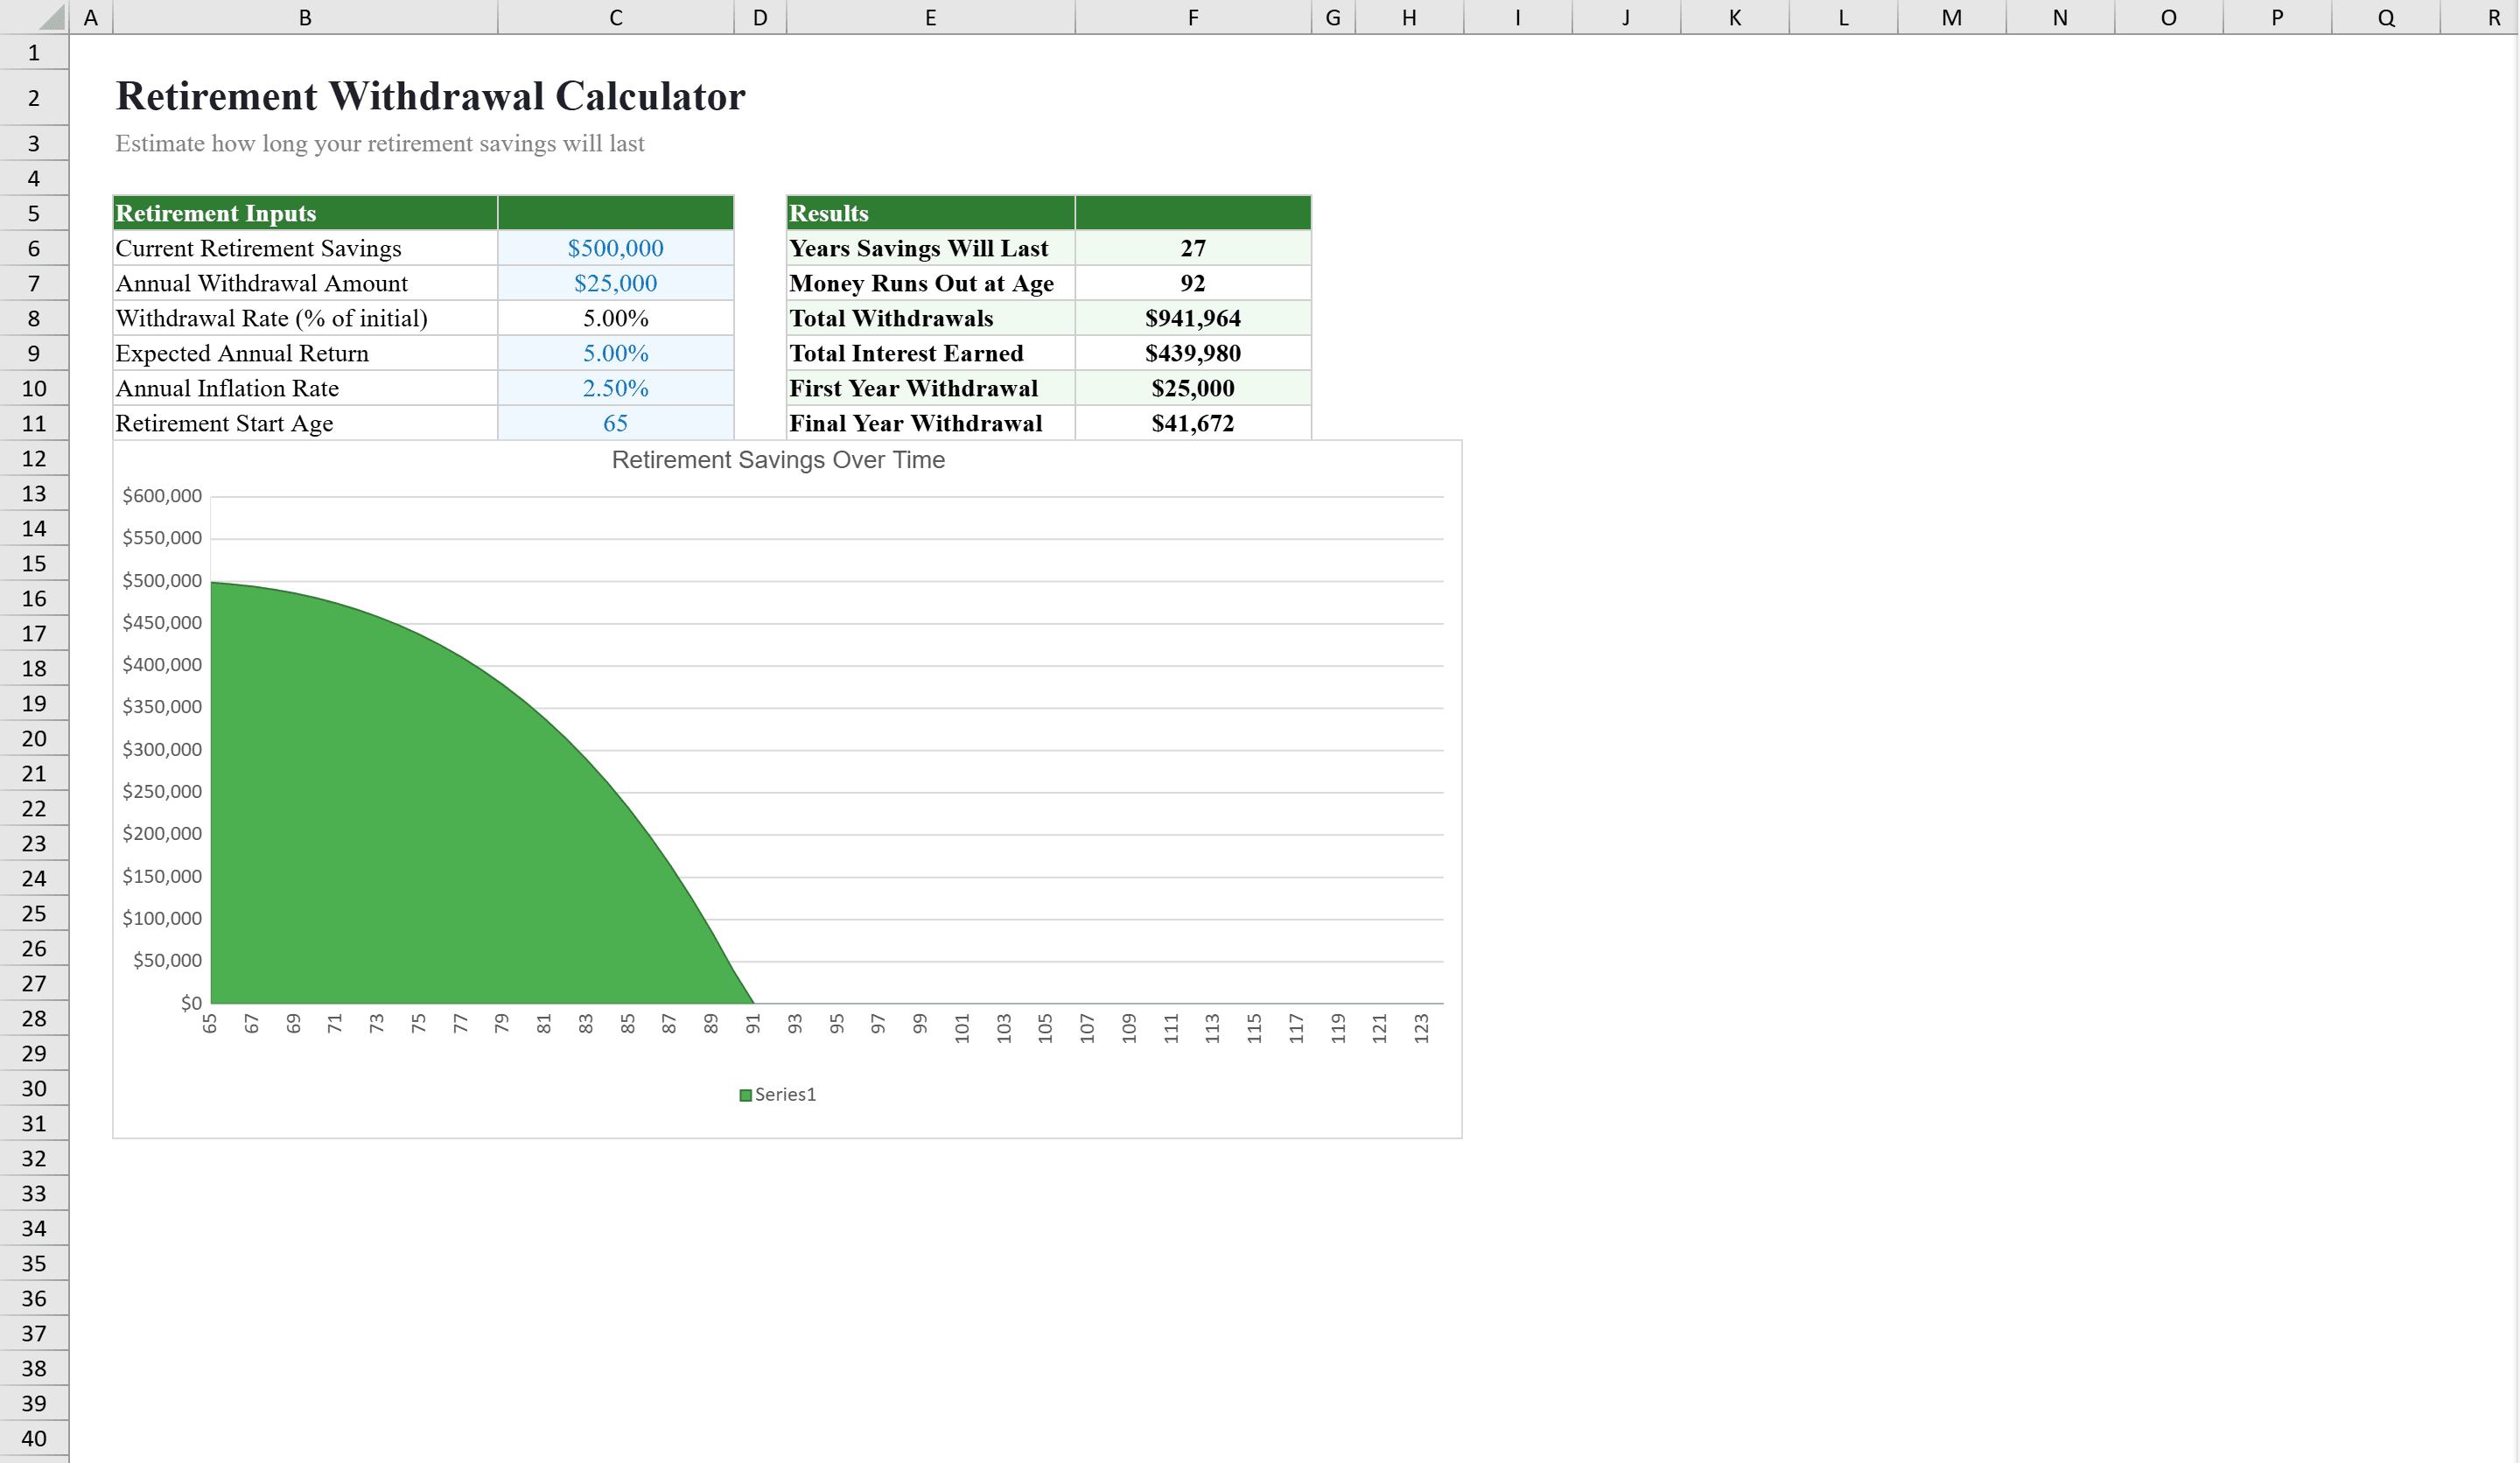Click the Total Interest Earned result cell
Viewport: 2520px width, 1463px height.
tap(1192, 353)
